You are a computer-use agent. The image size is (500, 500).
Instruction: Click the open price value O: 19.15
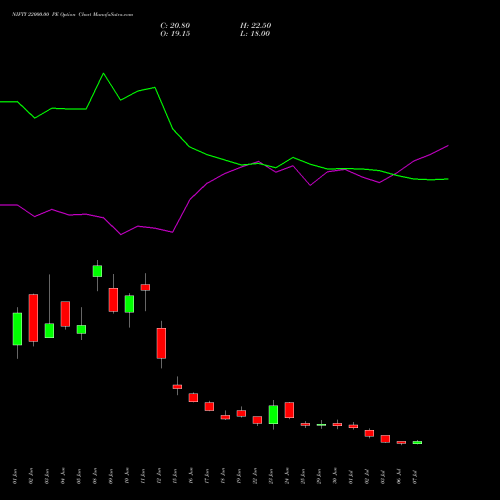click(175, 34)
